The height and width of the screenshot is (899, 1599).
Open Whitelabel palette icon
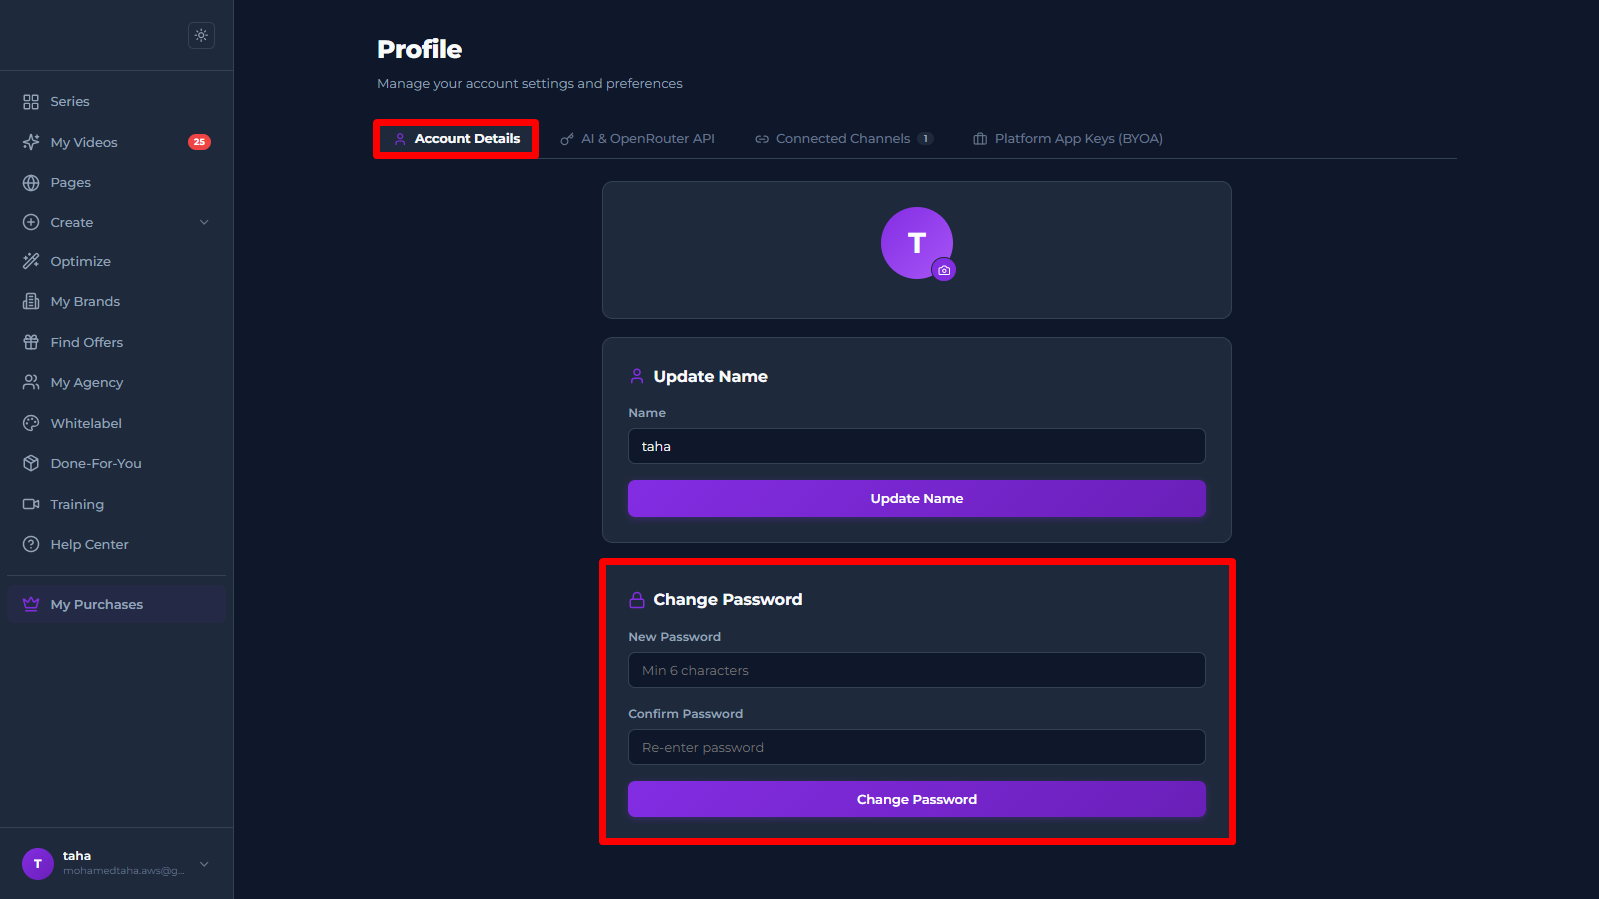pos(31,423)
